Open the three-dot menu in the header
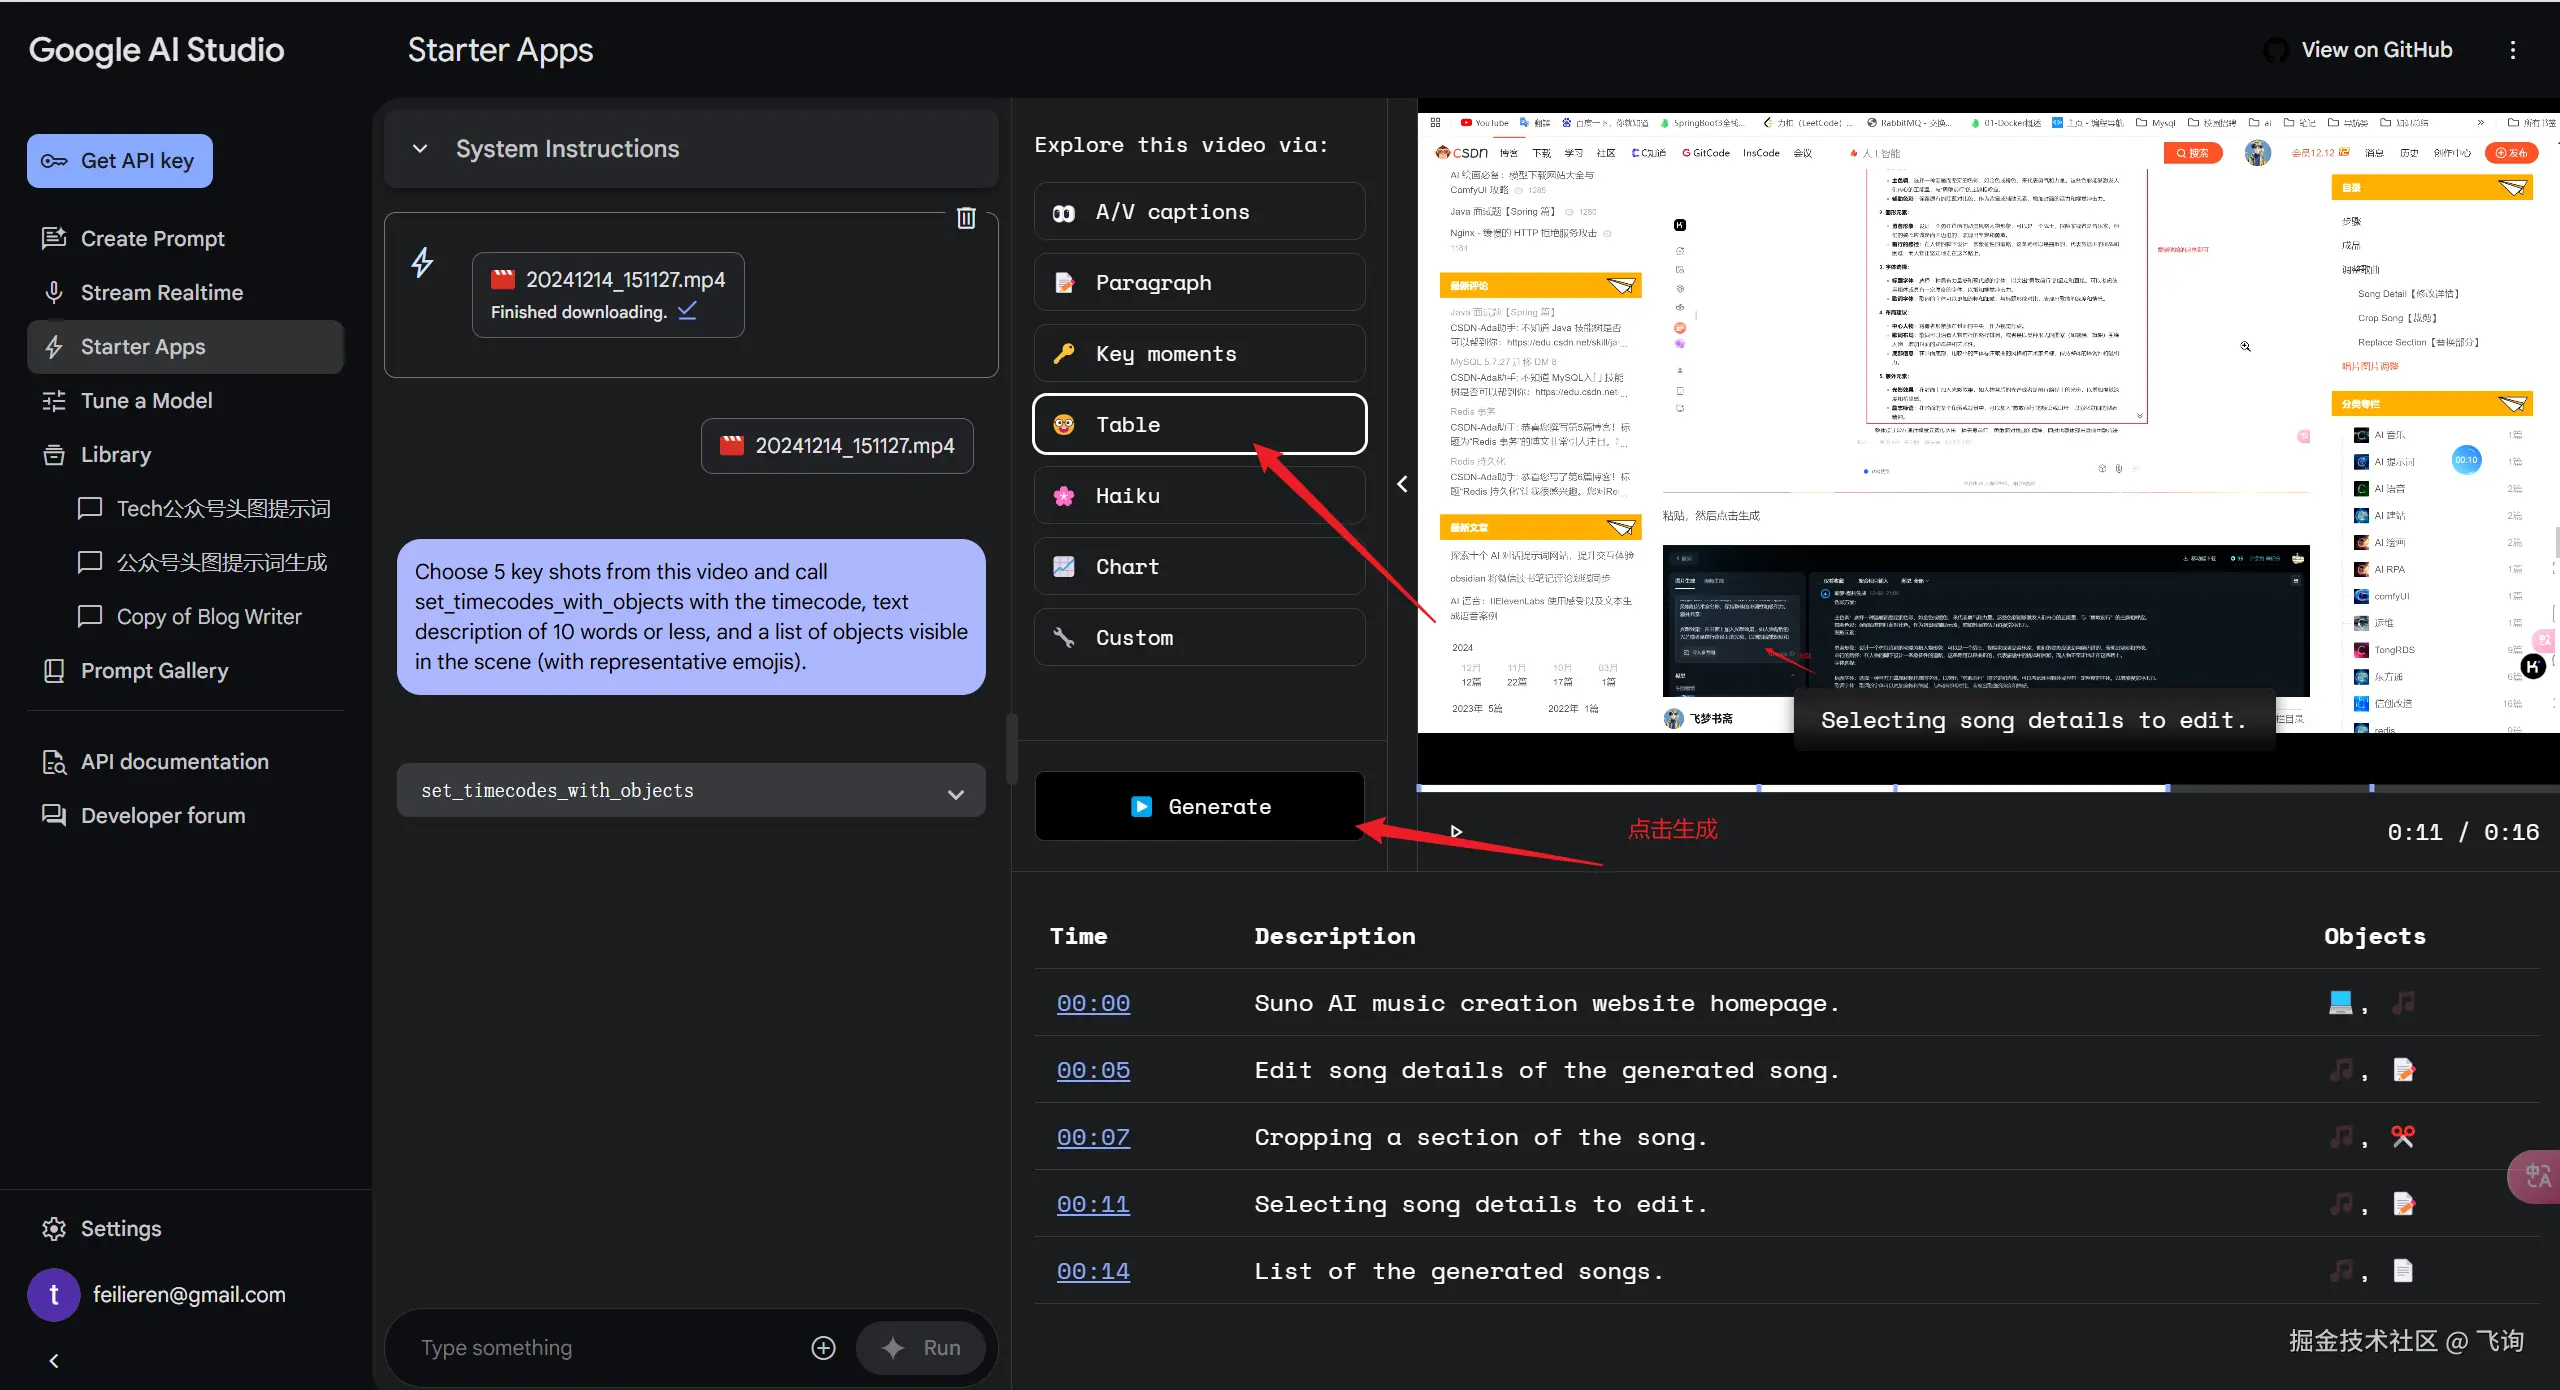The image size is (2560, 1390). click(2512, 50)
